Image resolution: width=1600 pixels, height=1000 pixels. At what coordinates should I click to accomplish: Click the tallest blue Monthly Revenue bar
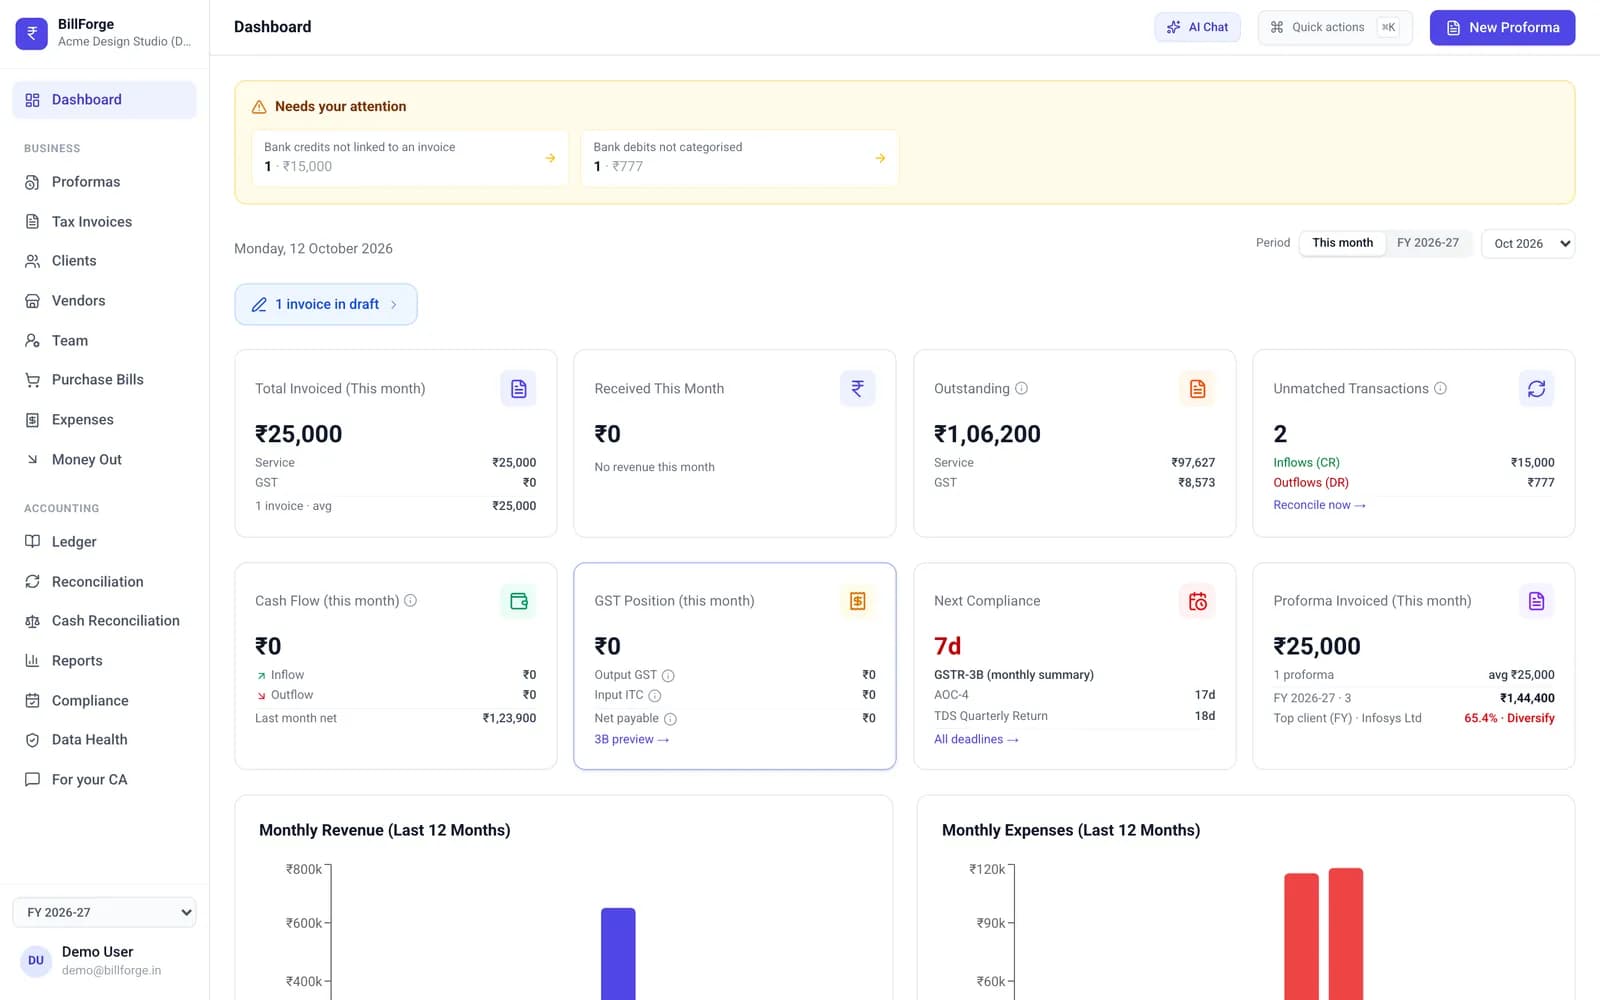pos(618,954)
